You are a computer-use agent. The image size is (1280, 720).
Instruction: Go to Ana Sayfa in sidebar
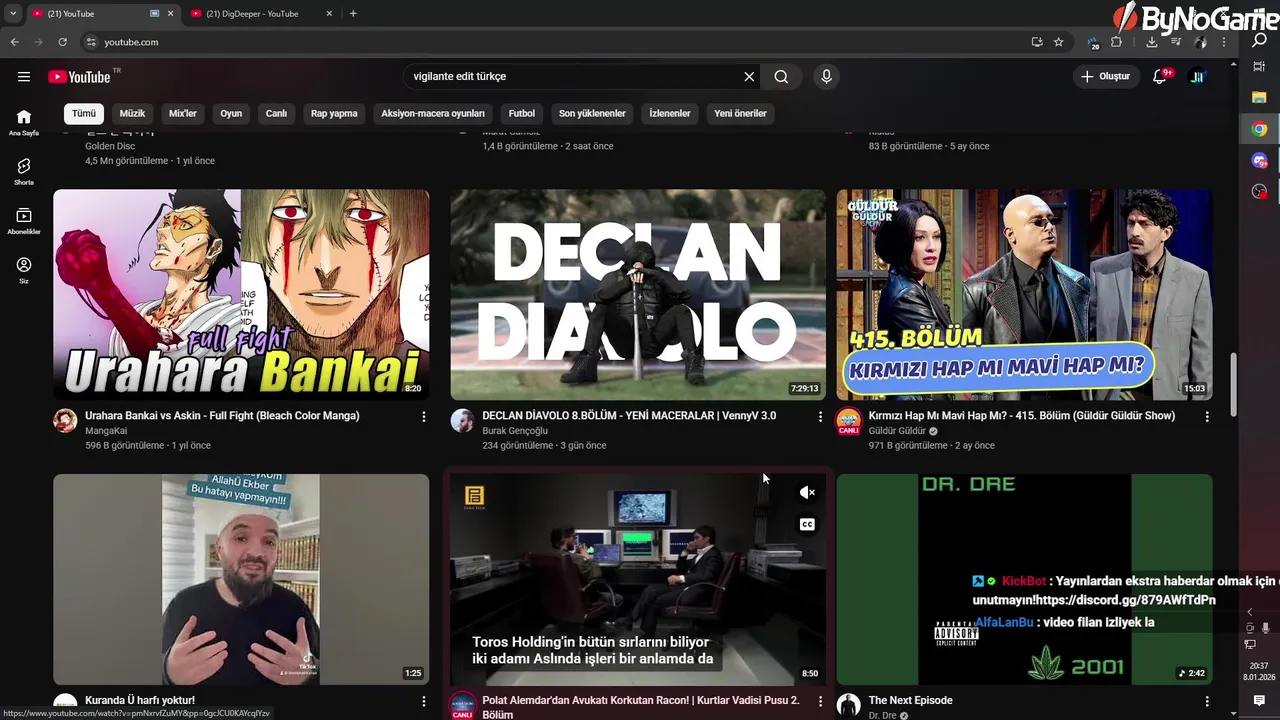tap(24, 122)
